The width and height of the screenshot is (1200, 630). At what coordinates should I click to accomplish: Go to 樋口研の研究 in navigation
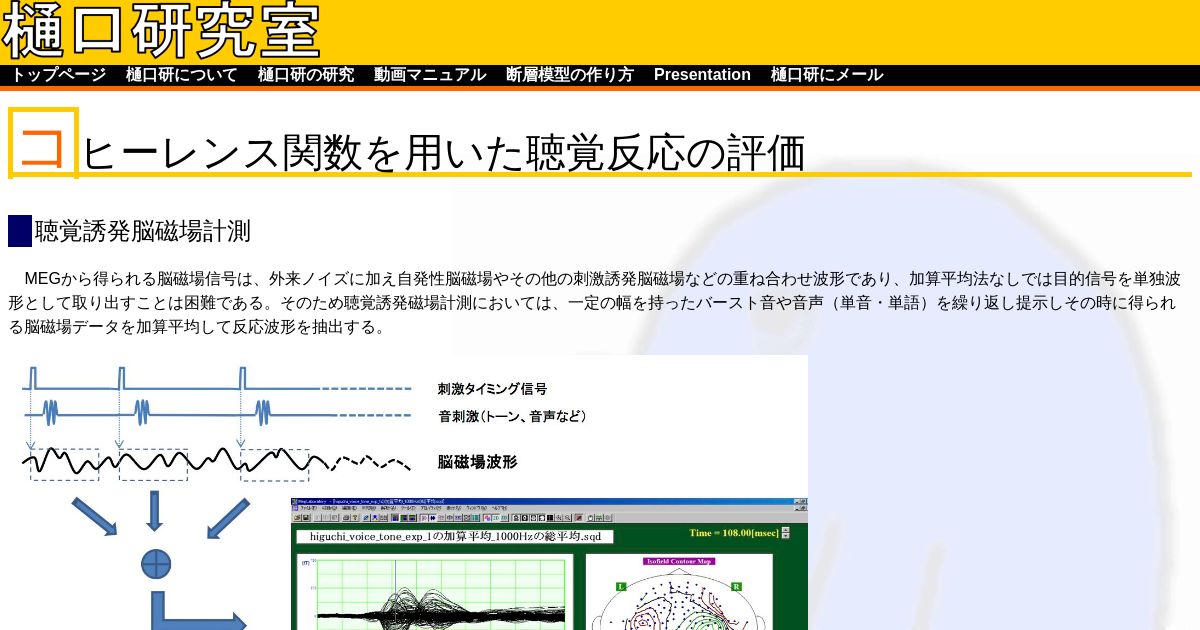coord(306,75)
